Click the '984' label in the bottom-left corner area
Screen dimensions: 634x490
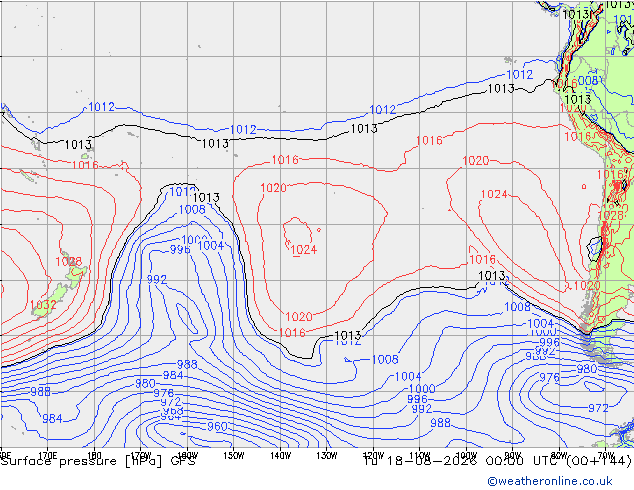point(52,418)
